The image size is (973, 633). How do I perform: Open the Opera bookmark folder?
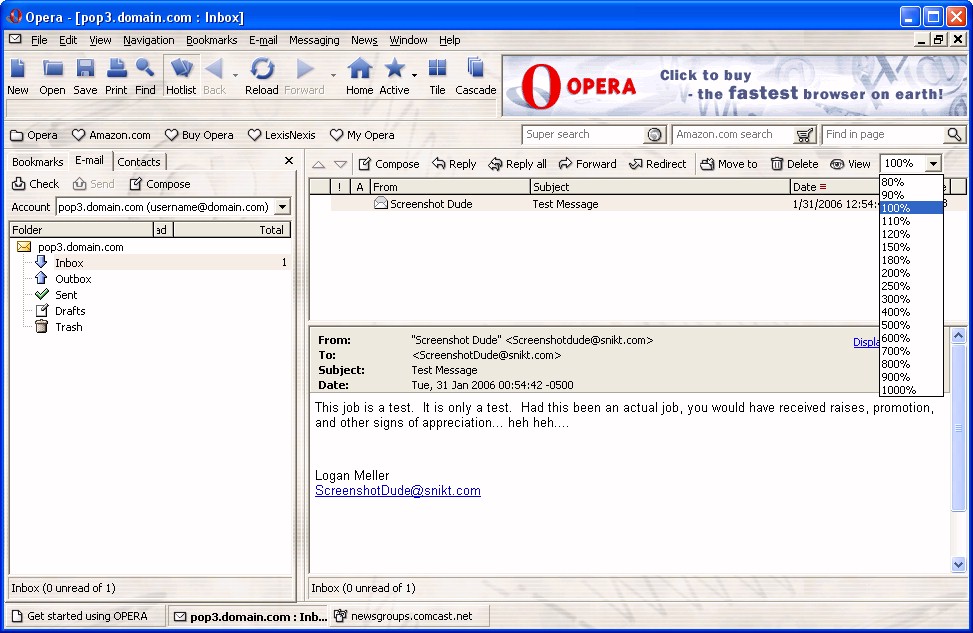click(x=34, y=135)
